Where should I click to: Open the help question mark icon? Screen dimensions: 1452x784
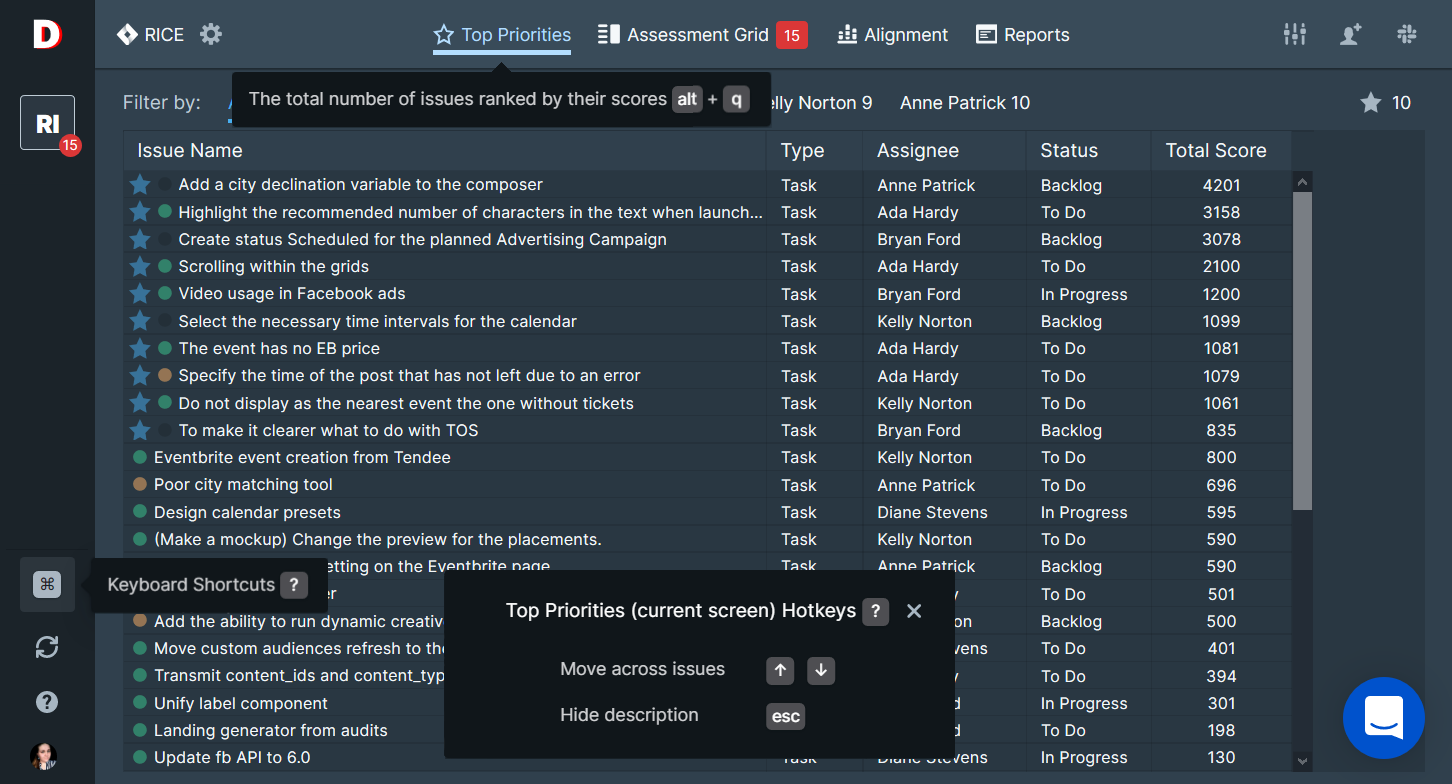pyautogui.click(x=47, y=702)
